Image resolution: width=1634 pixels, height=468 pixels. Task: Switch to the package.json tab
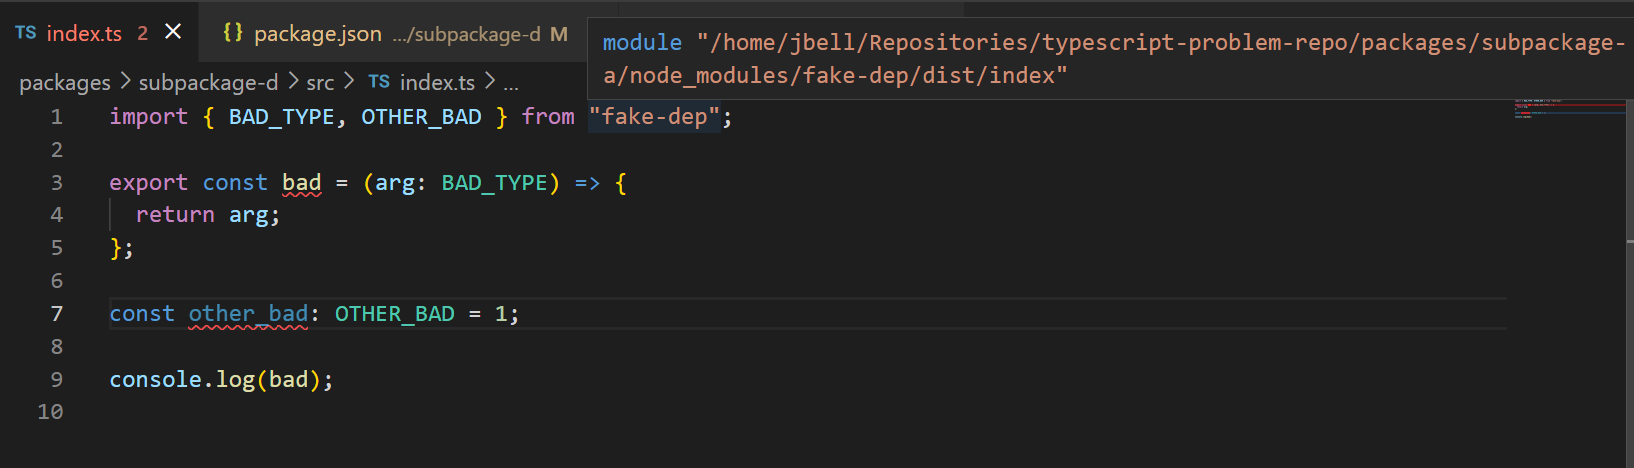(x=317, y=34)
